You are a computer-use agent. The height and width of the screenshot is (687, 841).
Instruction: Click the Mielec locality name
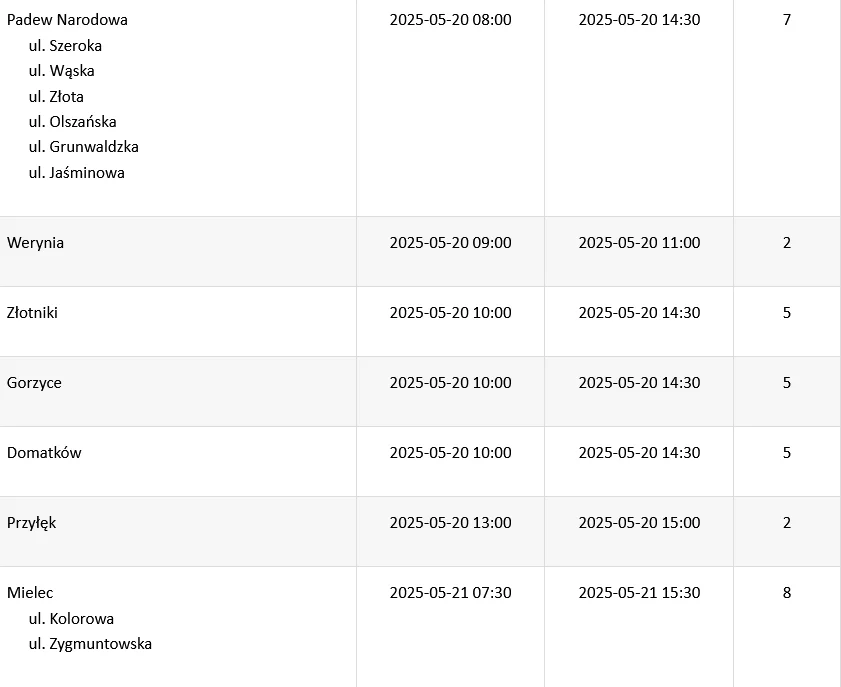(x=30, y=593)
